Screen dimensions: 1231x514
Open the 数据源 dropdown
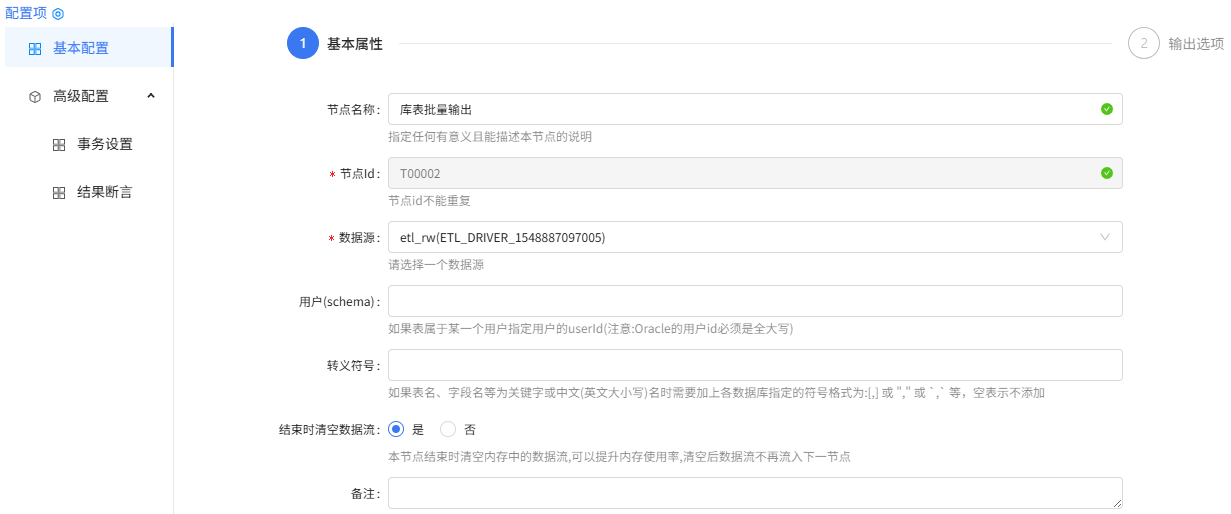point(755,237)
